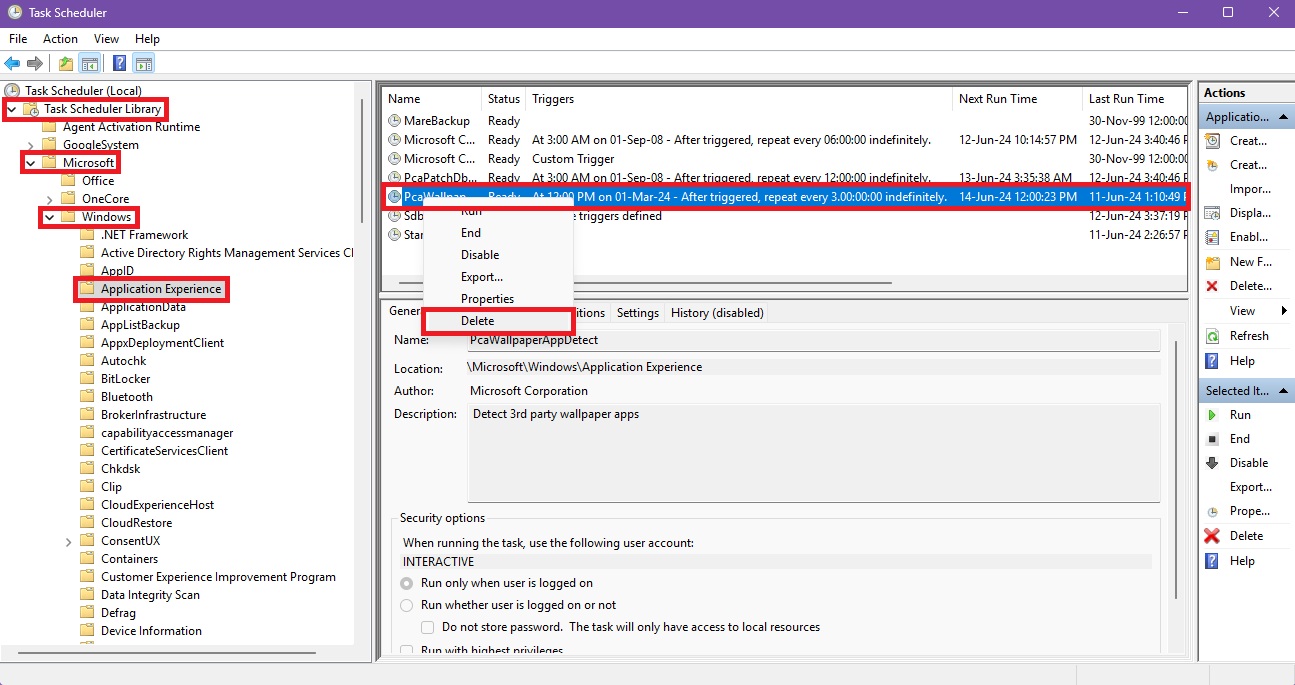Click the Help question mark toolbar icon
This screenshot has width=1295, height=685.
(x=118, y=63)
